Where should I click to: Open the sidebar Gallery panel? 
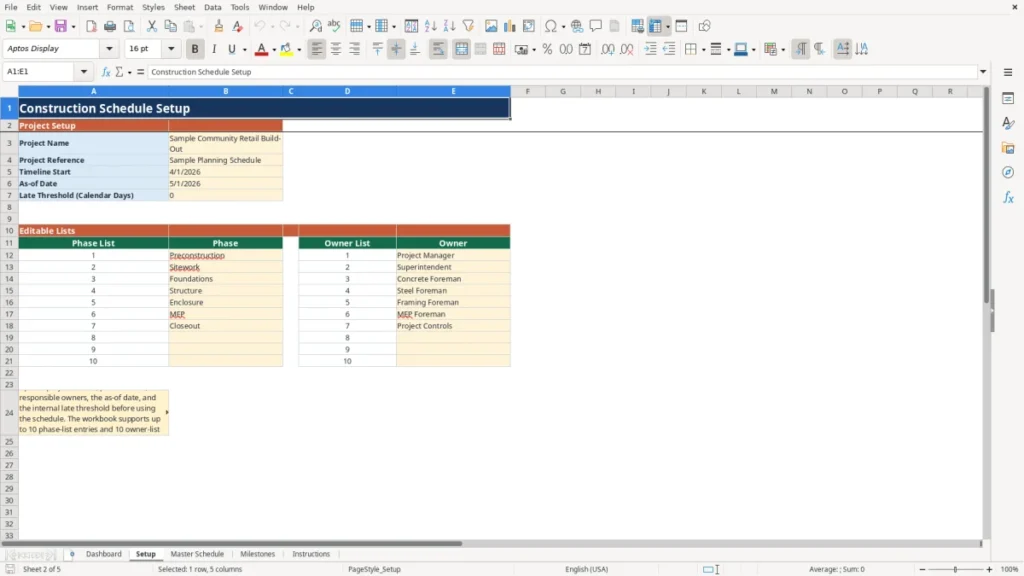pos(1008,148)
